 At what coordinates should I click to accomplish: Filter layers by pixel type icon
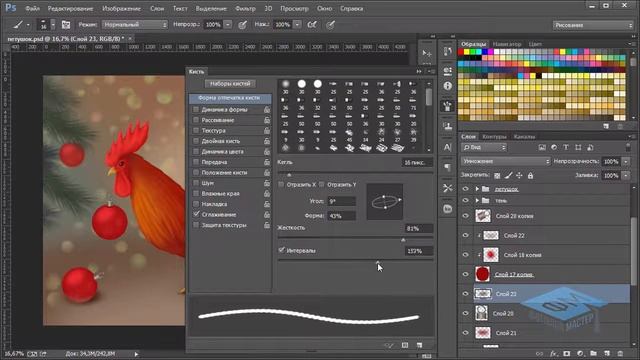(x=542, y=147)
